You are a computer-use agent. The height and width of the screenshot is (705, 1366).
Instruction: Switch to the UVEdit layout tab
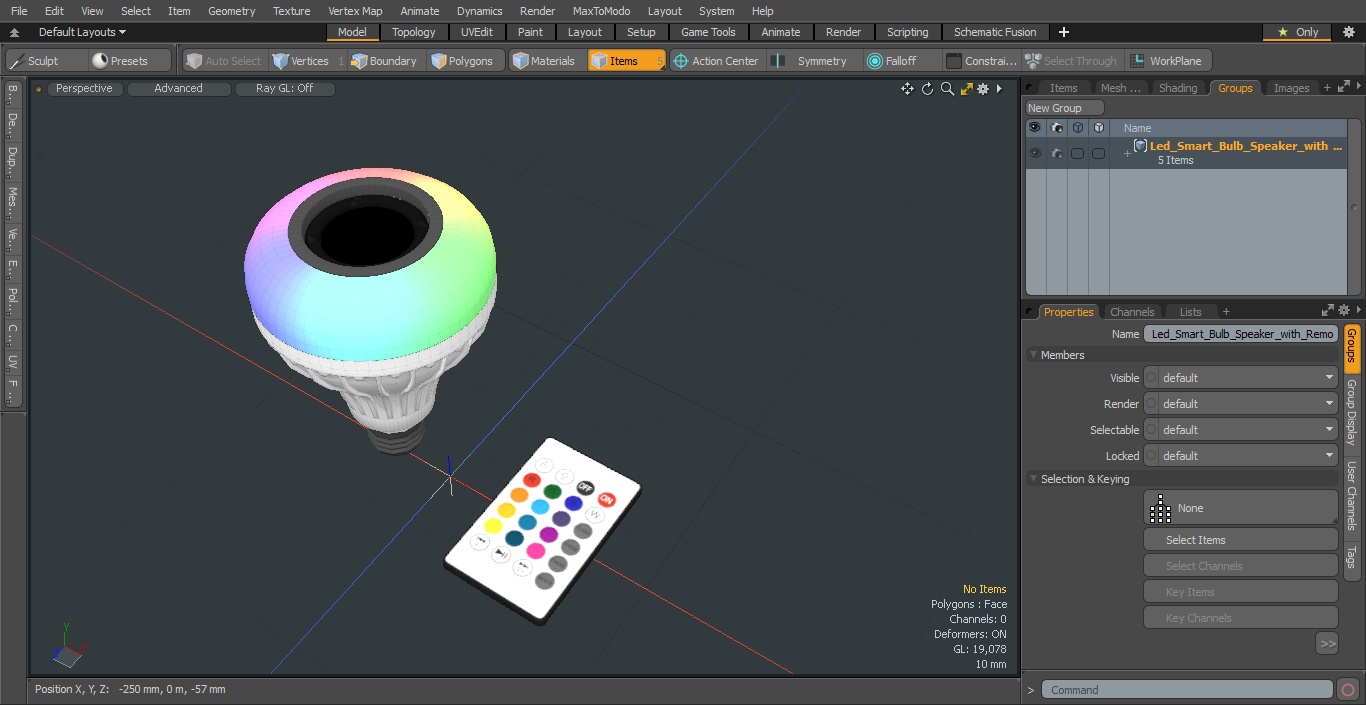click(476, 32)
